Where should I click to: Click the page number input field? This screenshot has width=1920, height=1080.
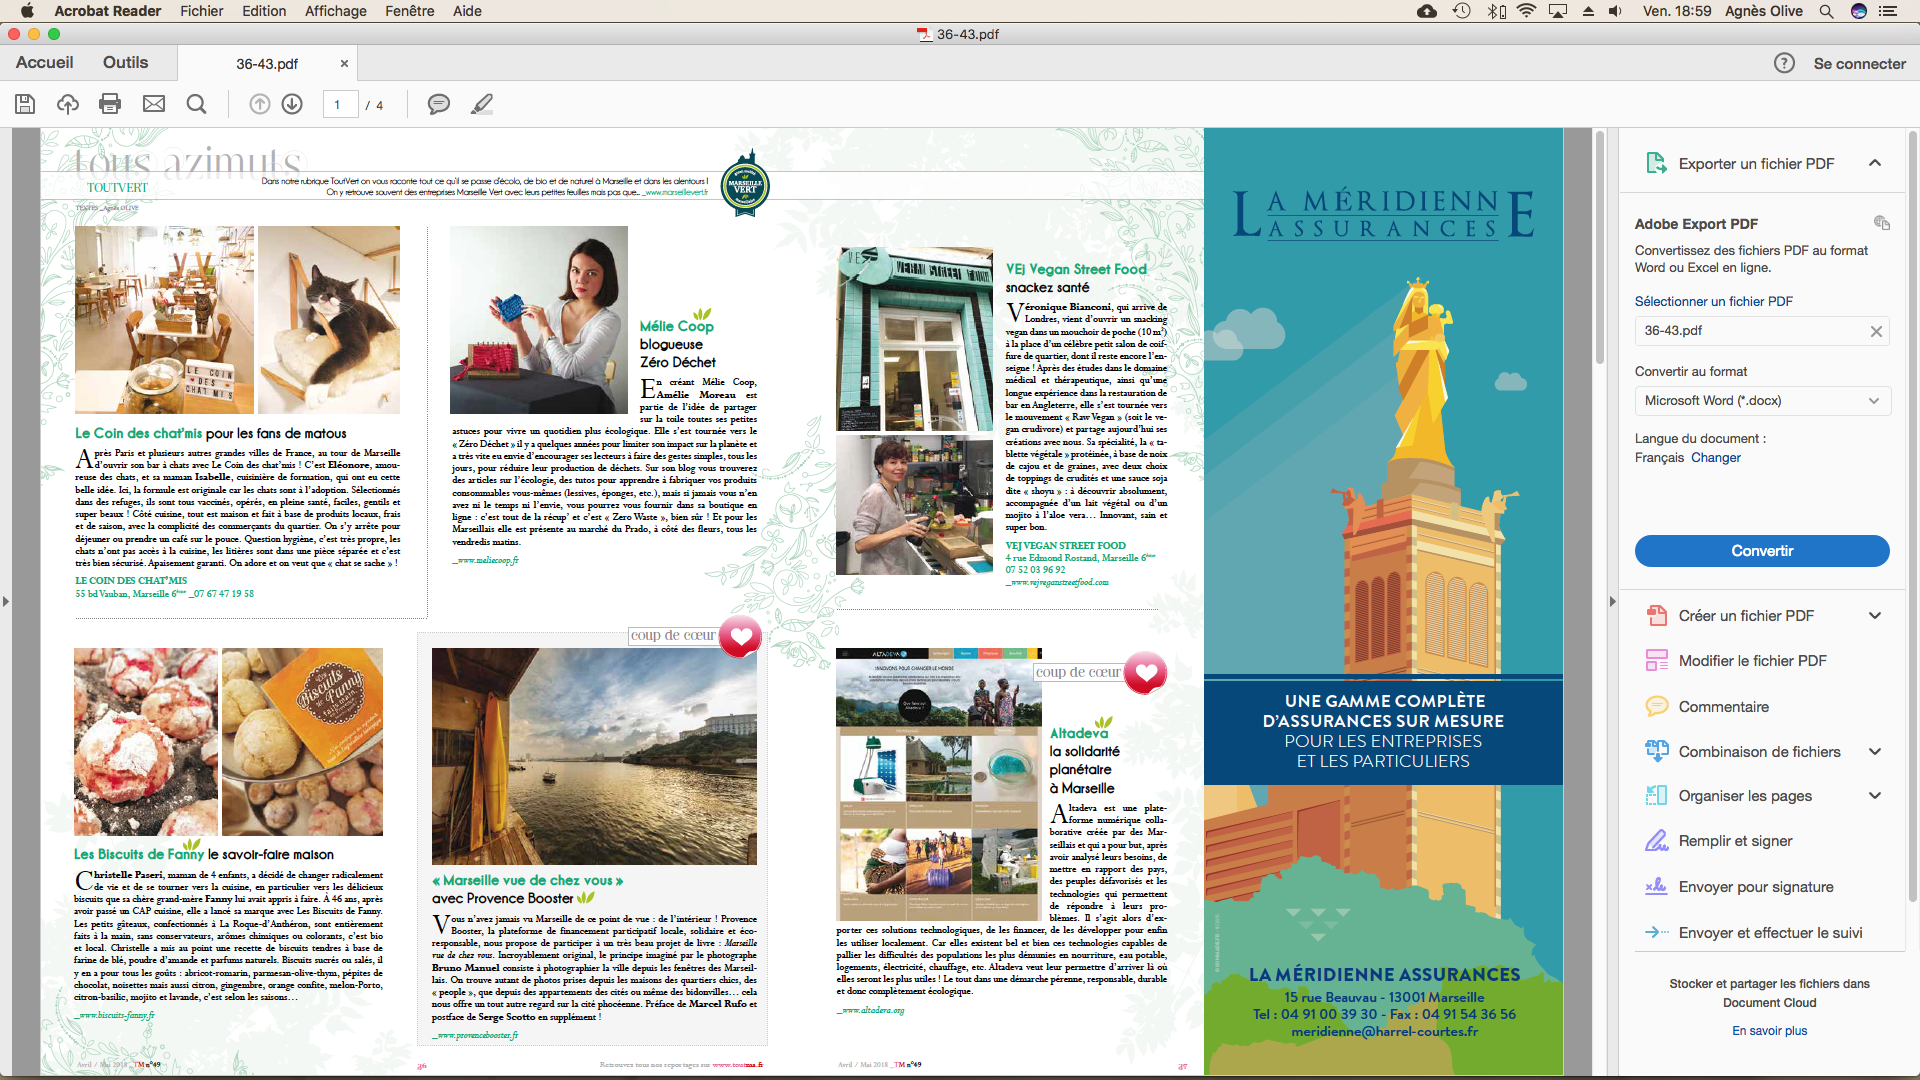pyautogui.click(x=340, y=104)
